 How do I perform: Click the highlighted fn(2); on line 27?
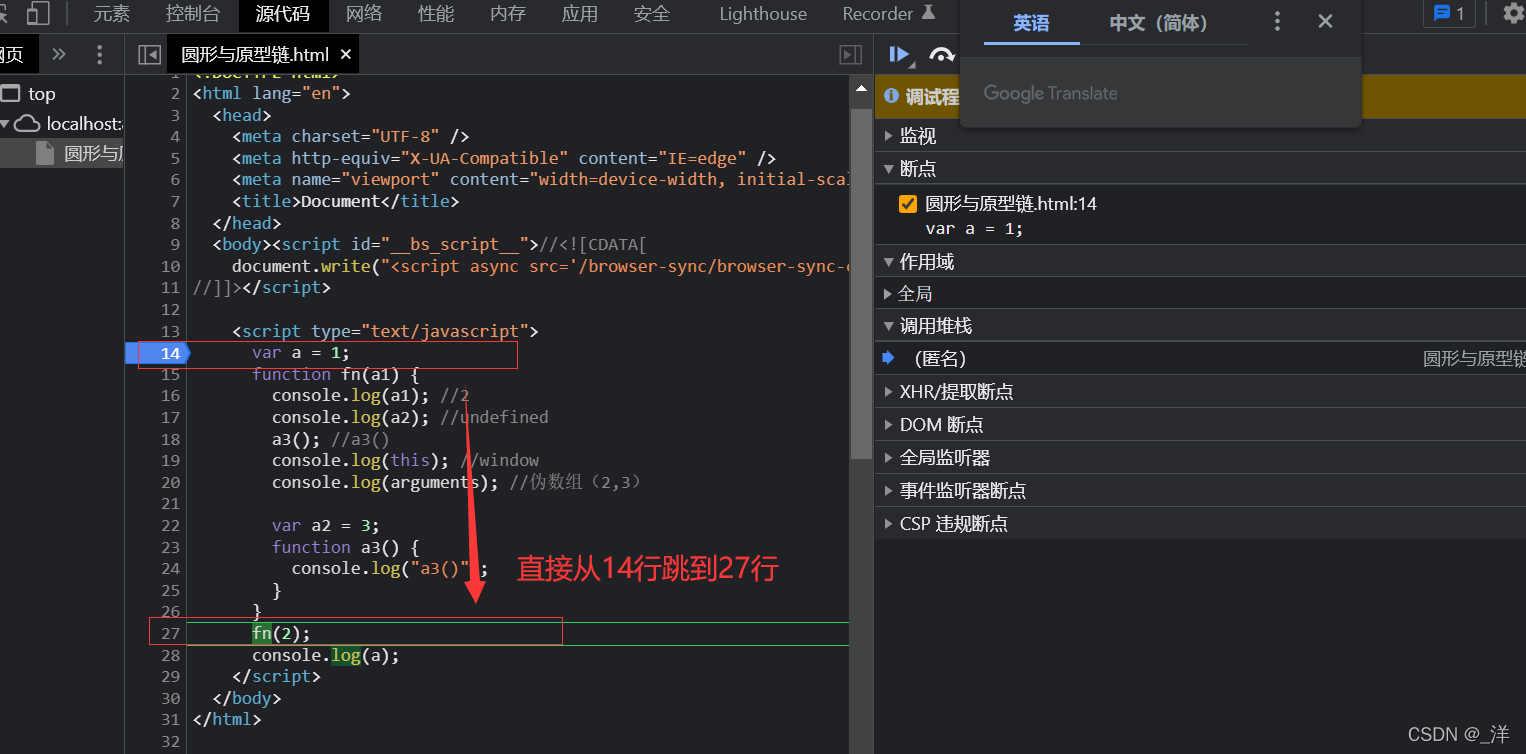281,633
